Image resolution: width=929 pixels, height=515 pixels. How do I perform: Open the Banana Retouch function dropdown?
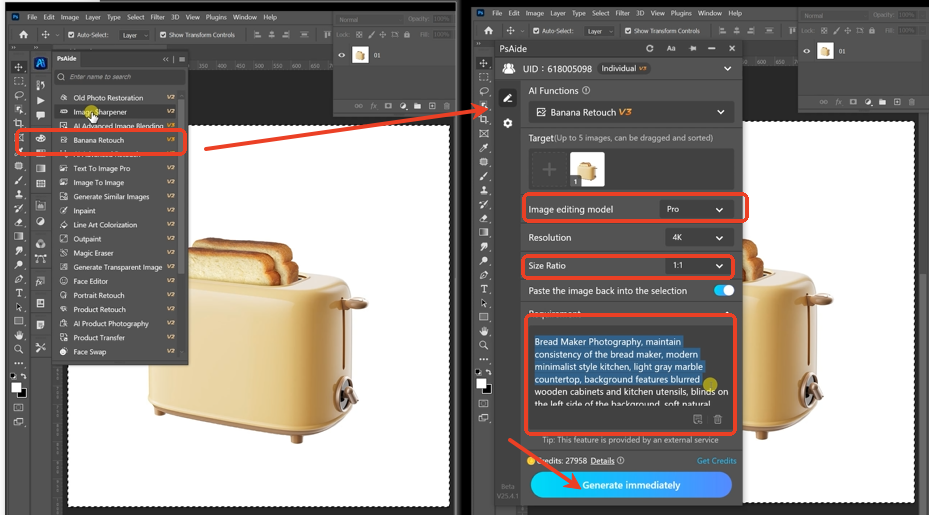(x=631, y=112)
